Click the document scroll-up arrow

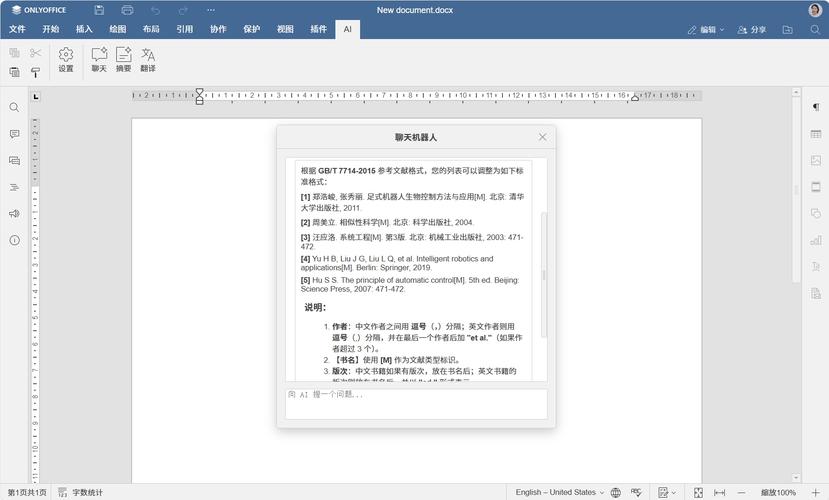[x=796, y=92]
